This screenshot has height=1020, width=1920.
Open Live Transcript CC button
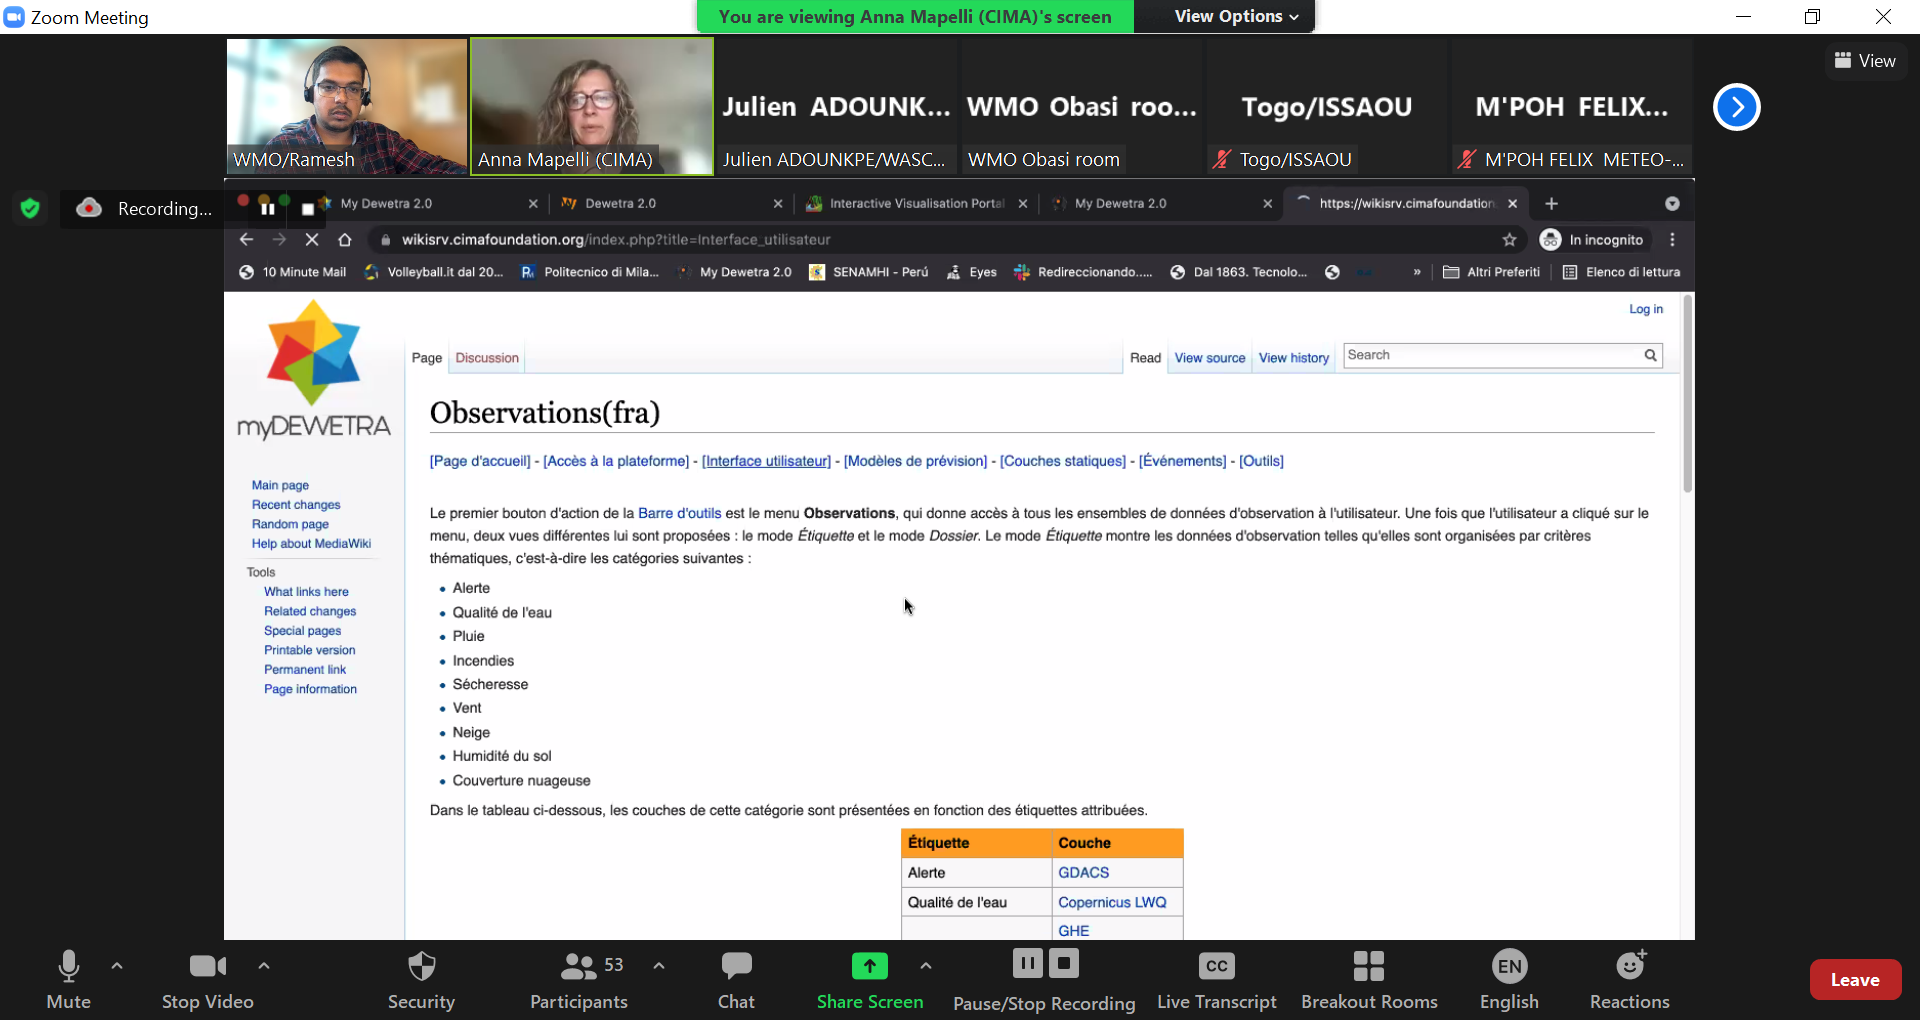tap(1217, 980)
